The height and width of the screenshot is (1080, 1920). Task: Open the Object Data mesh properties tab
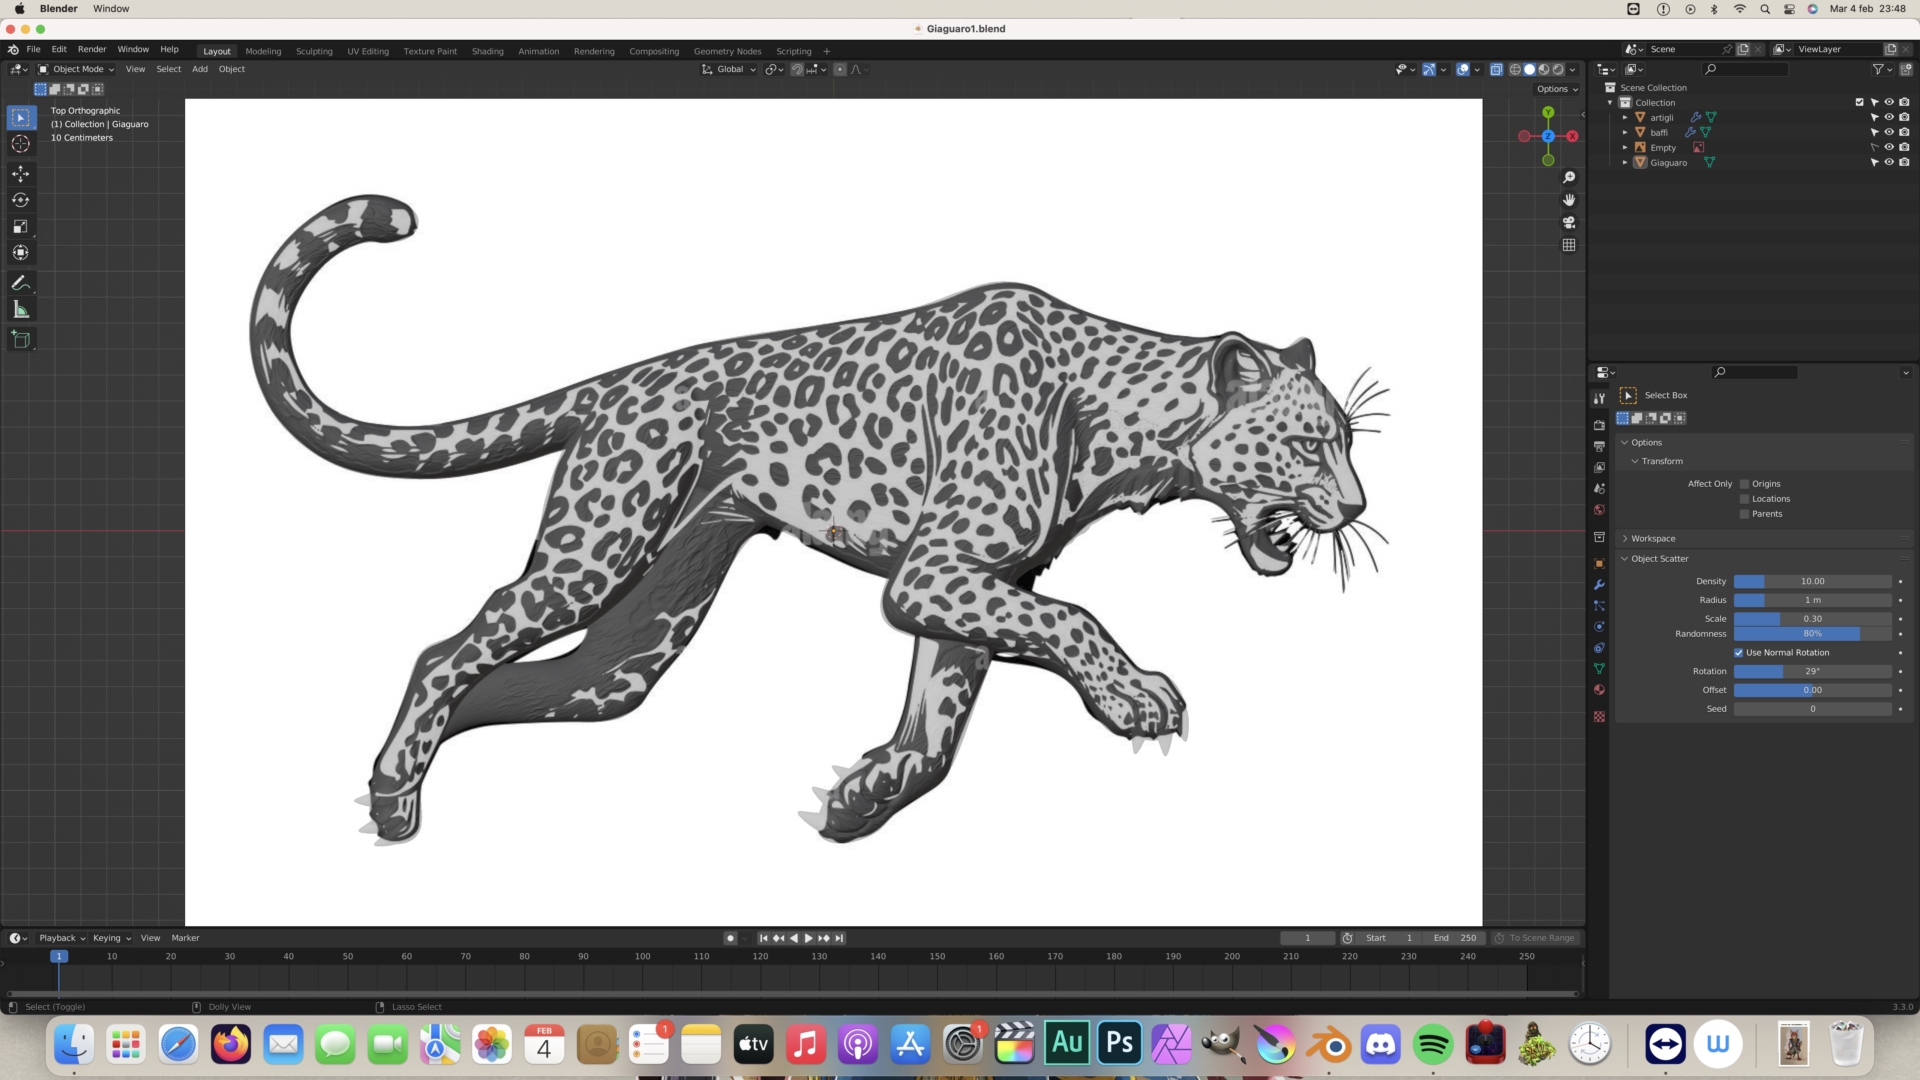1599,669
